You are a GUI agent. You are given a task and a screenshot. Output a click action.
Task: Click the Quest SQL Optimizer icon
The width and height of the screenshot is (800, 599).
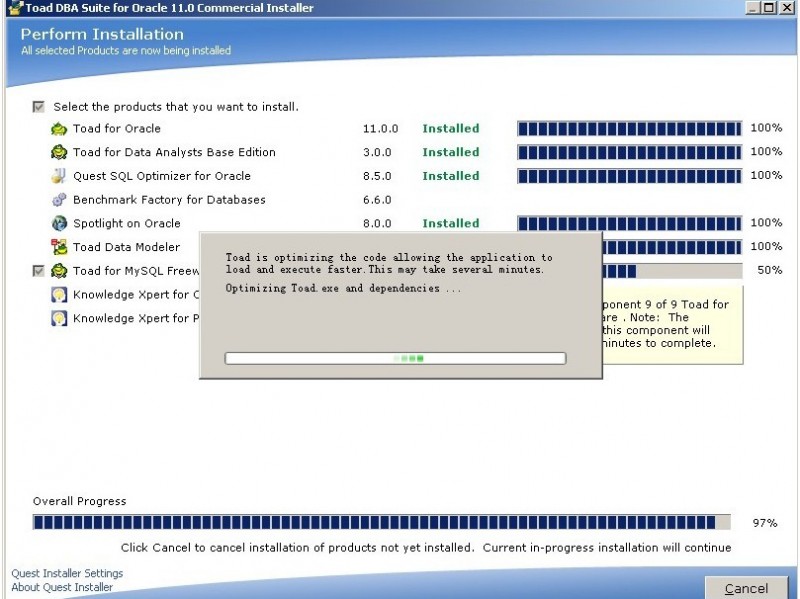(59, 176)
